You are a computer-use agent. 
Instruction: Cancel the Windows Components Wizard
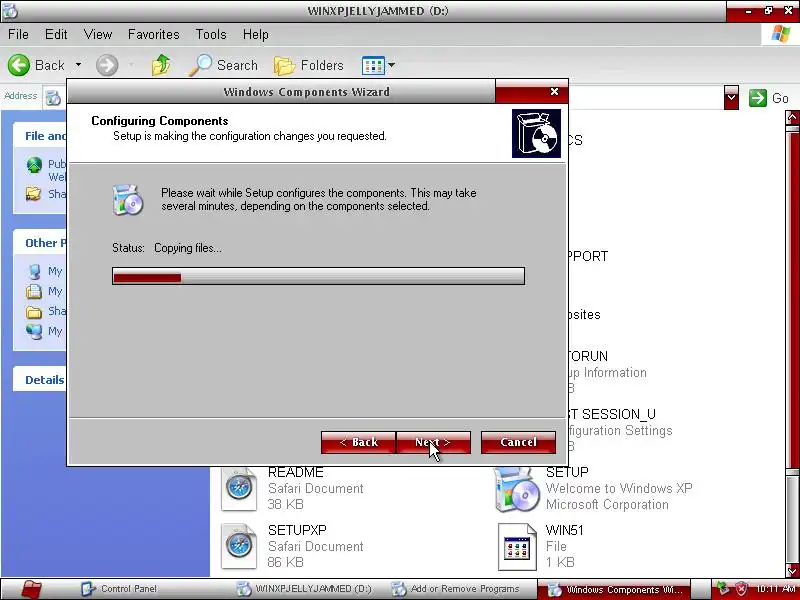pyautogui.click(x=518, y=442)
